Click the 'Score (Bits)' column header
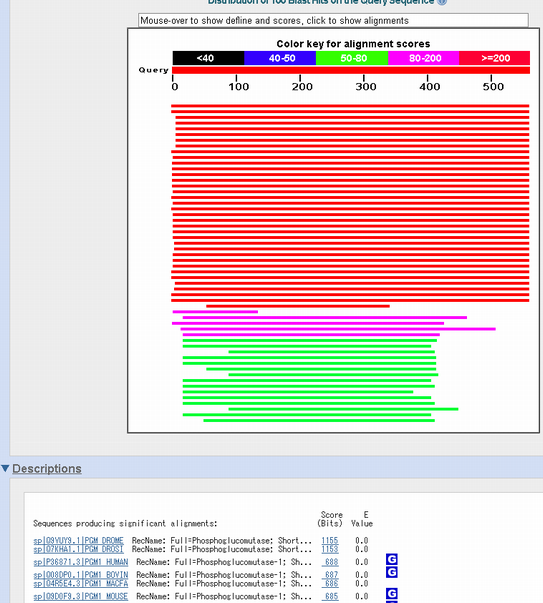This screenshot has height=603, width=543. coord(330,519)
